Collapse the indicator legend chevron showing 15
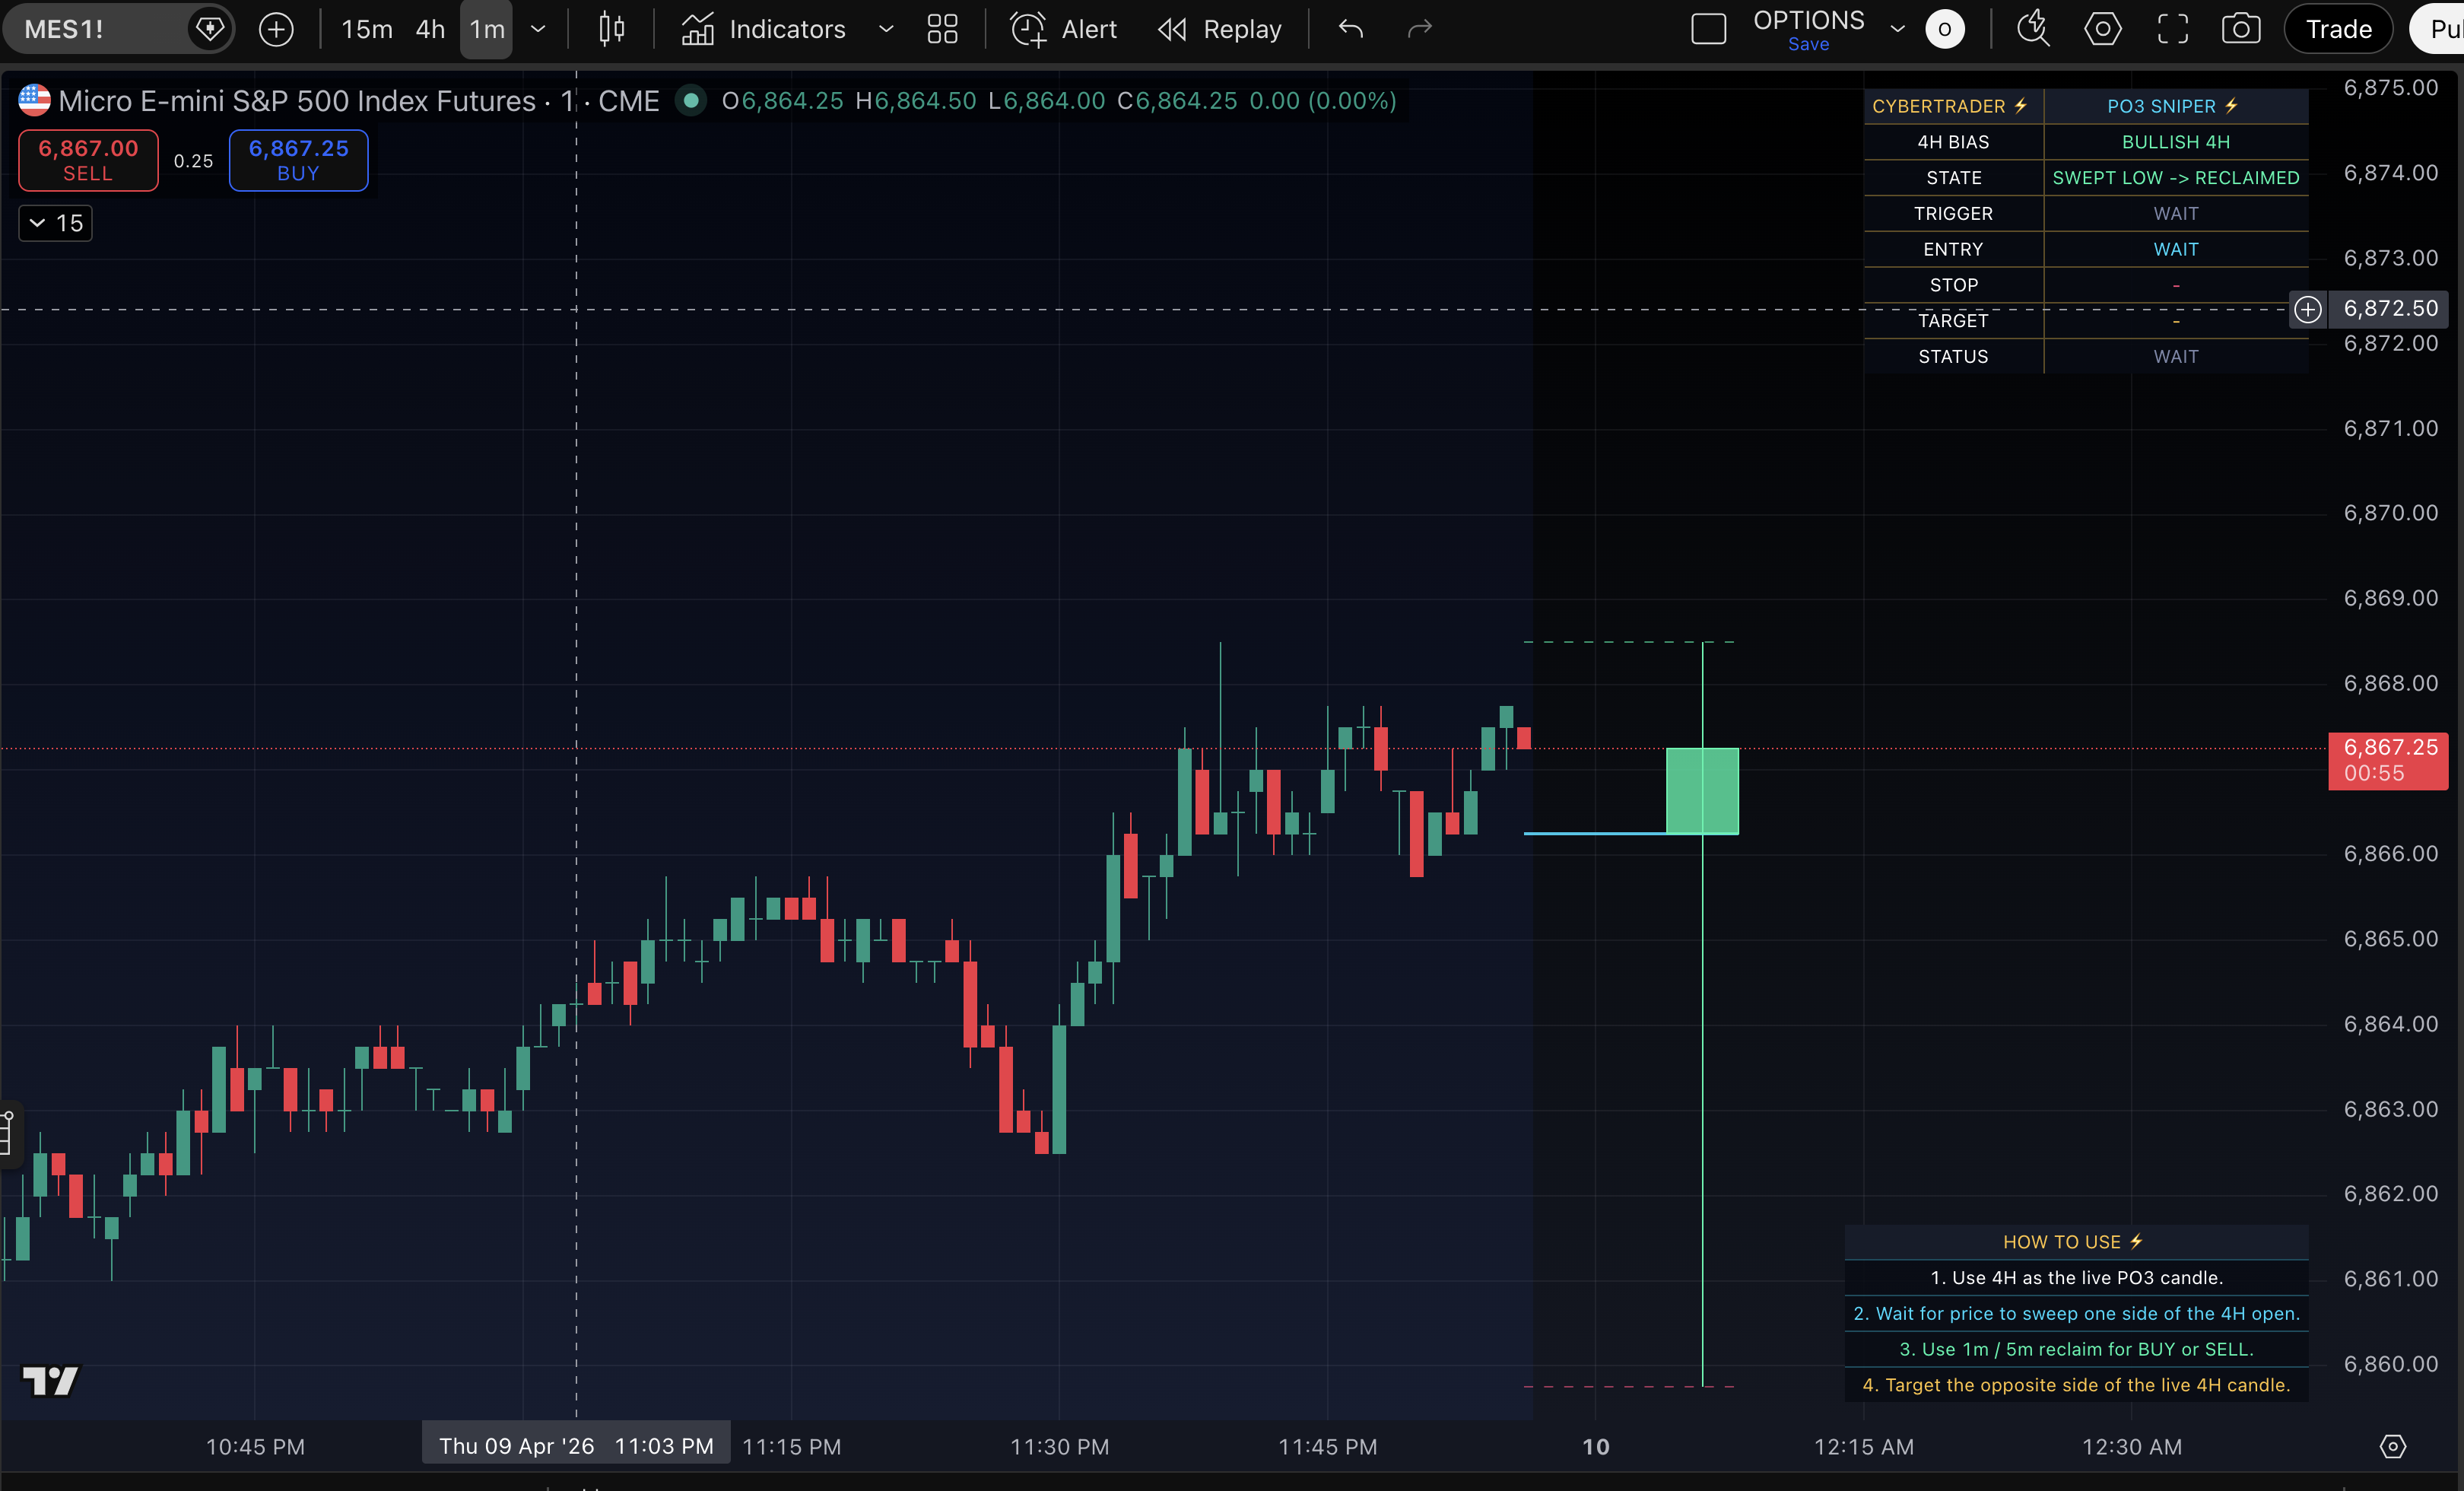This screenshot has width=2464, height=1491. pos(38,223)
